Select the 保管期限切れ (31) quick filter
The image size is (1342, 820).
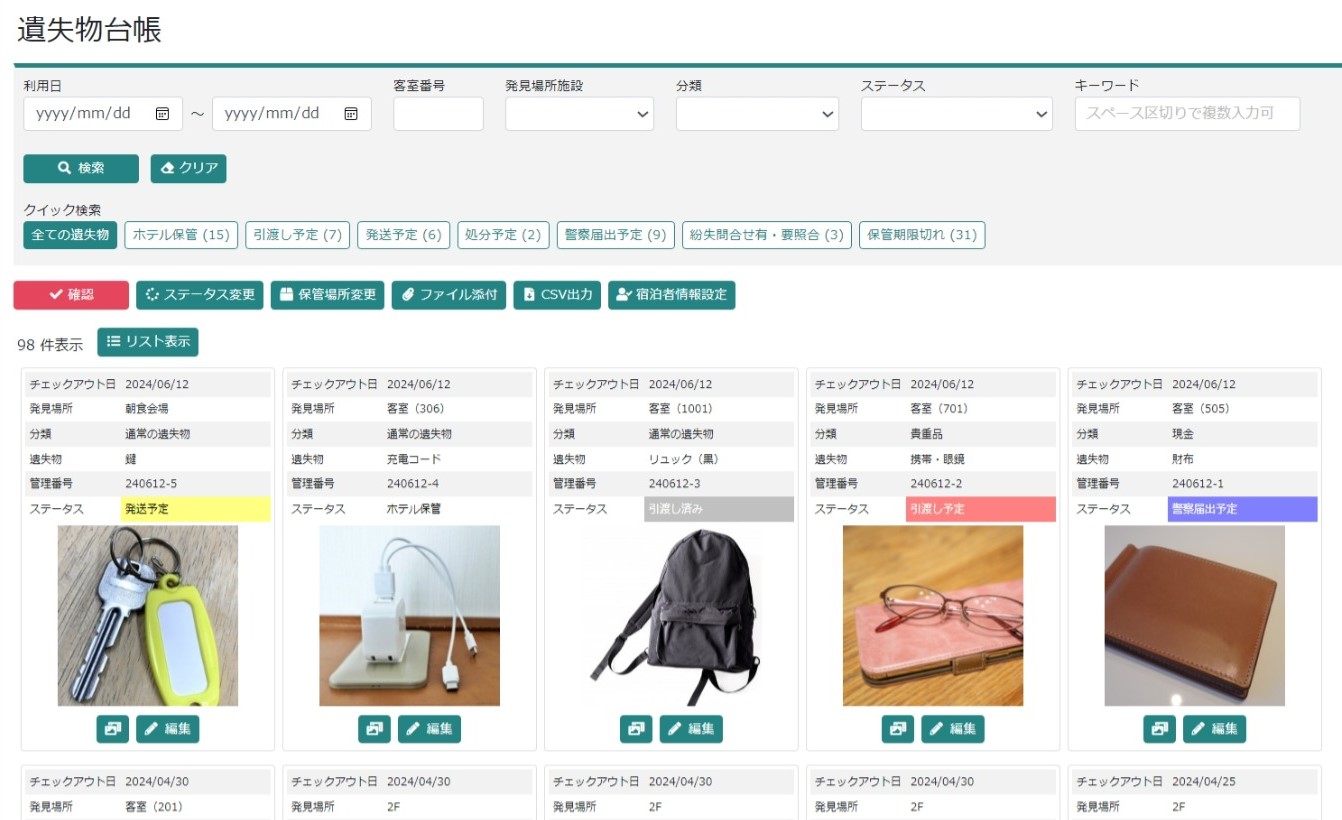point(921,235)
